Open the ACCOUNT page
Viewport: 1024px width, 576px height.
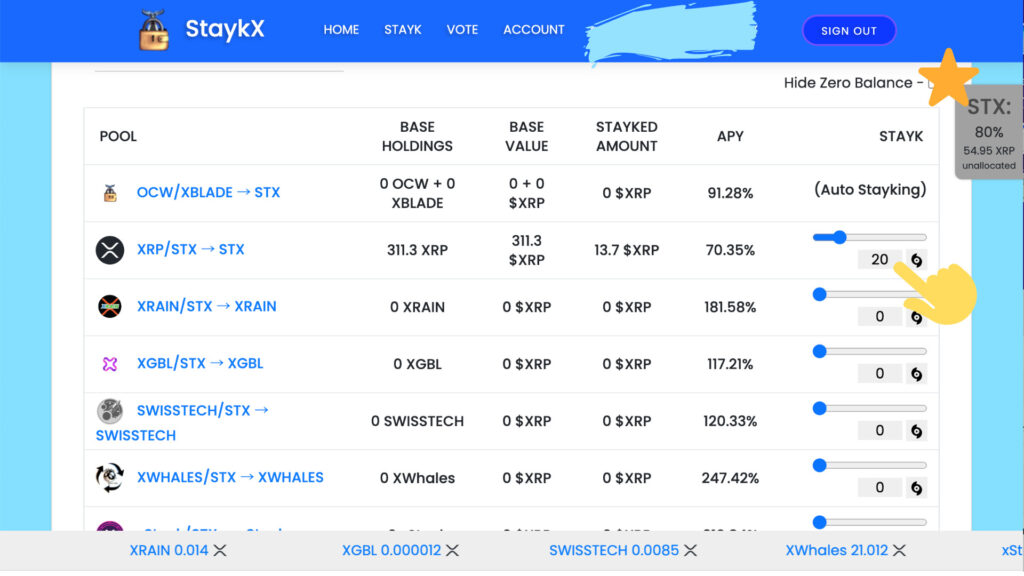click(x=534, y=30)
